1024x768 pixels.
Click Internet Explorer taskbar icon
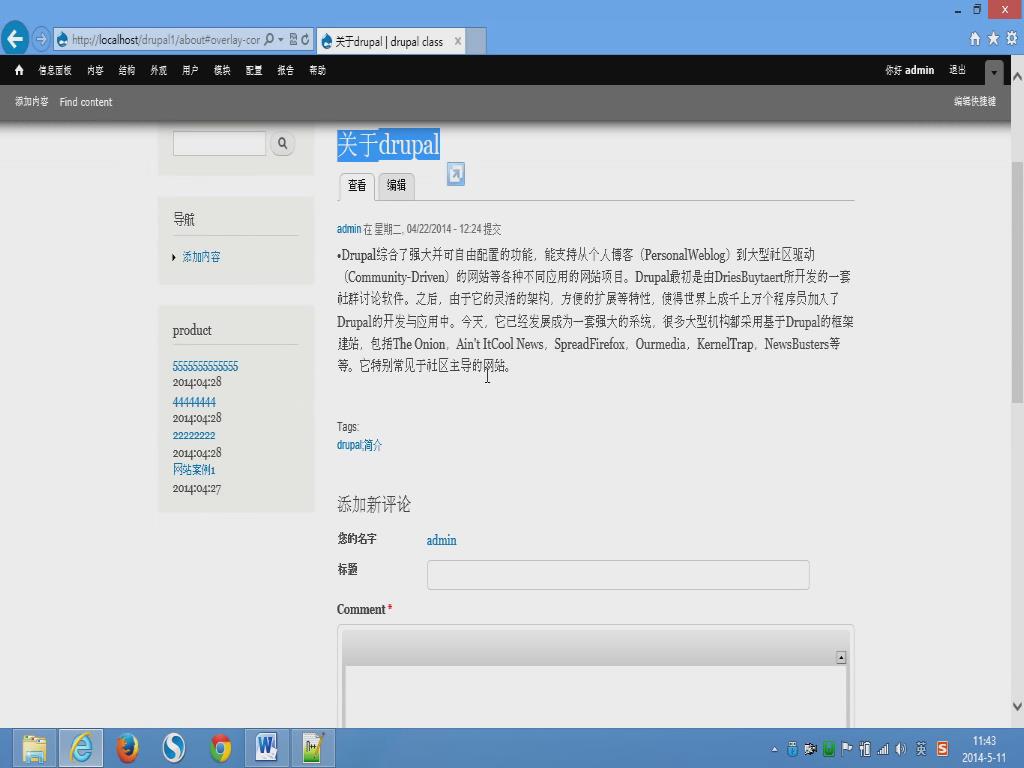81,748
